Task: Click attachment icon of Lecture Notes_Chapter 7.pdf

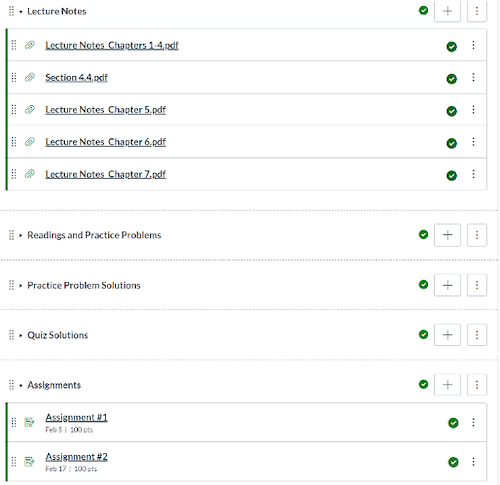Action: (x=30, y=174)
